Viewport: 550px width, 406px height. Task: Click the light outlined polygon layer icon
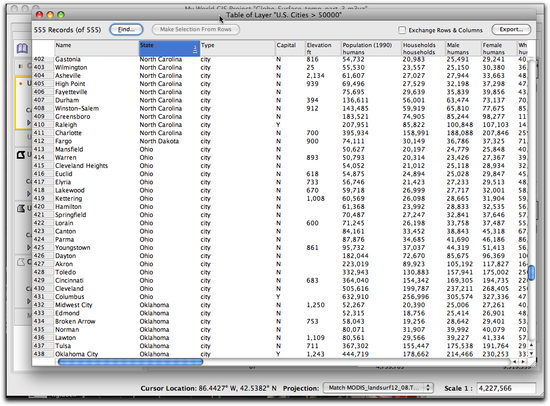(21, 262)
